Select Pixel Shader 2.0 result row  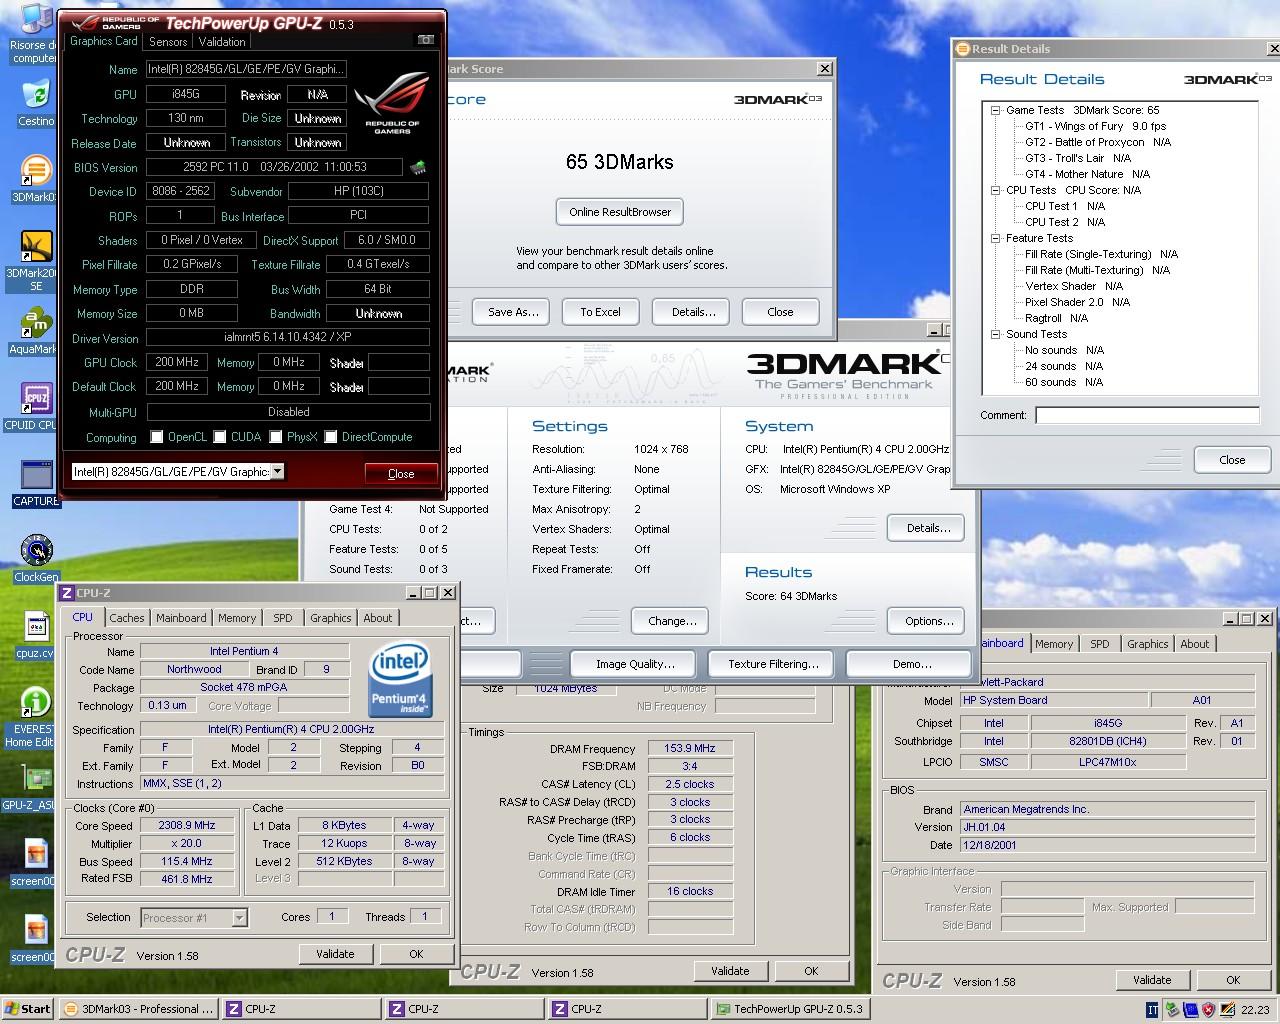(x=1077, y=302)
